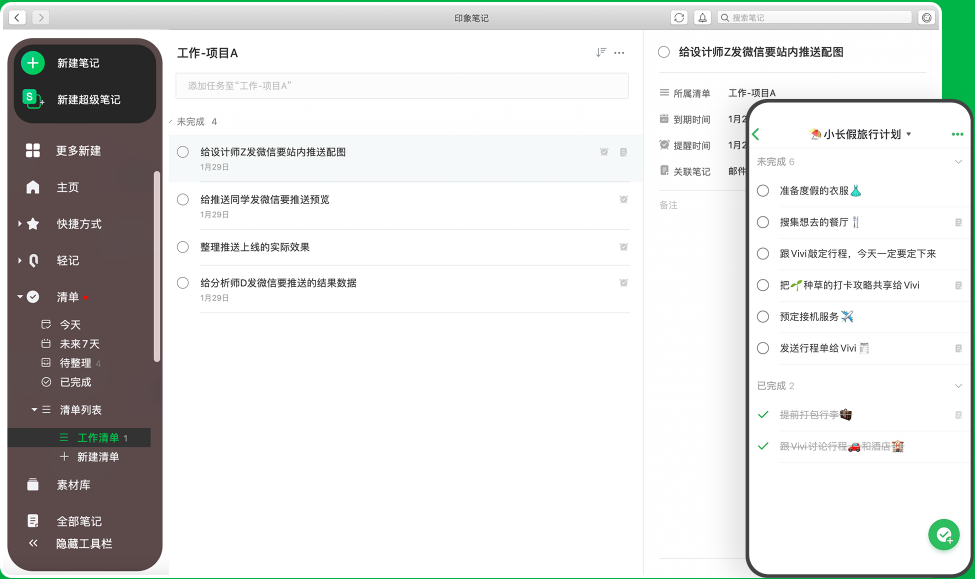Check off 给推送同学发微信要推送预览
The height and width of the screenshot is (579, 975).
183,200
